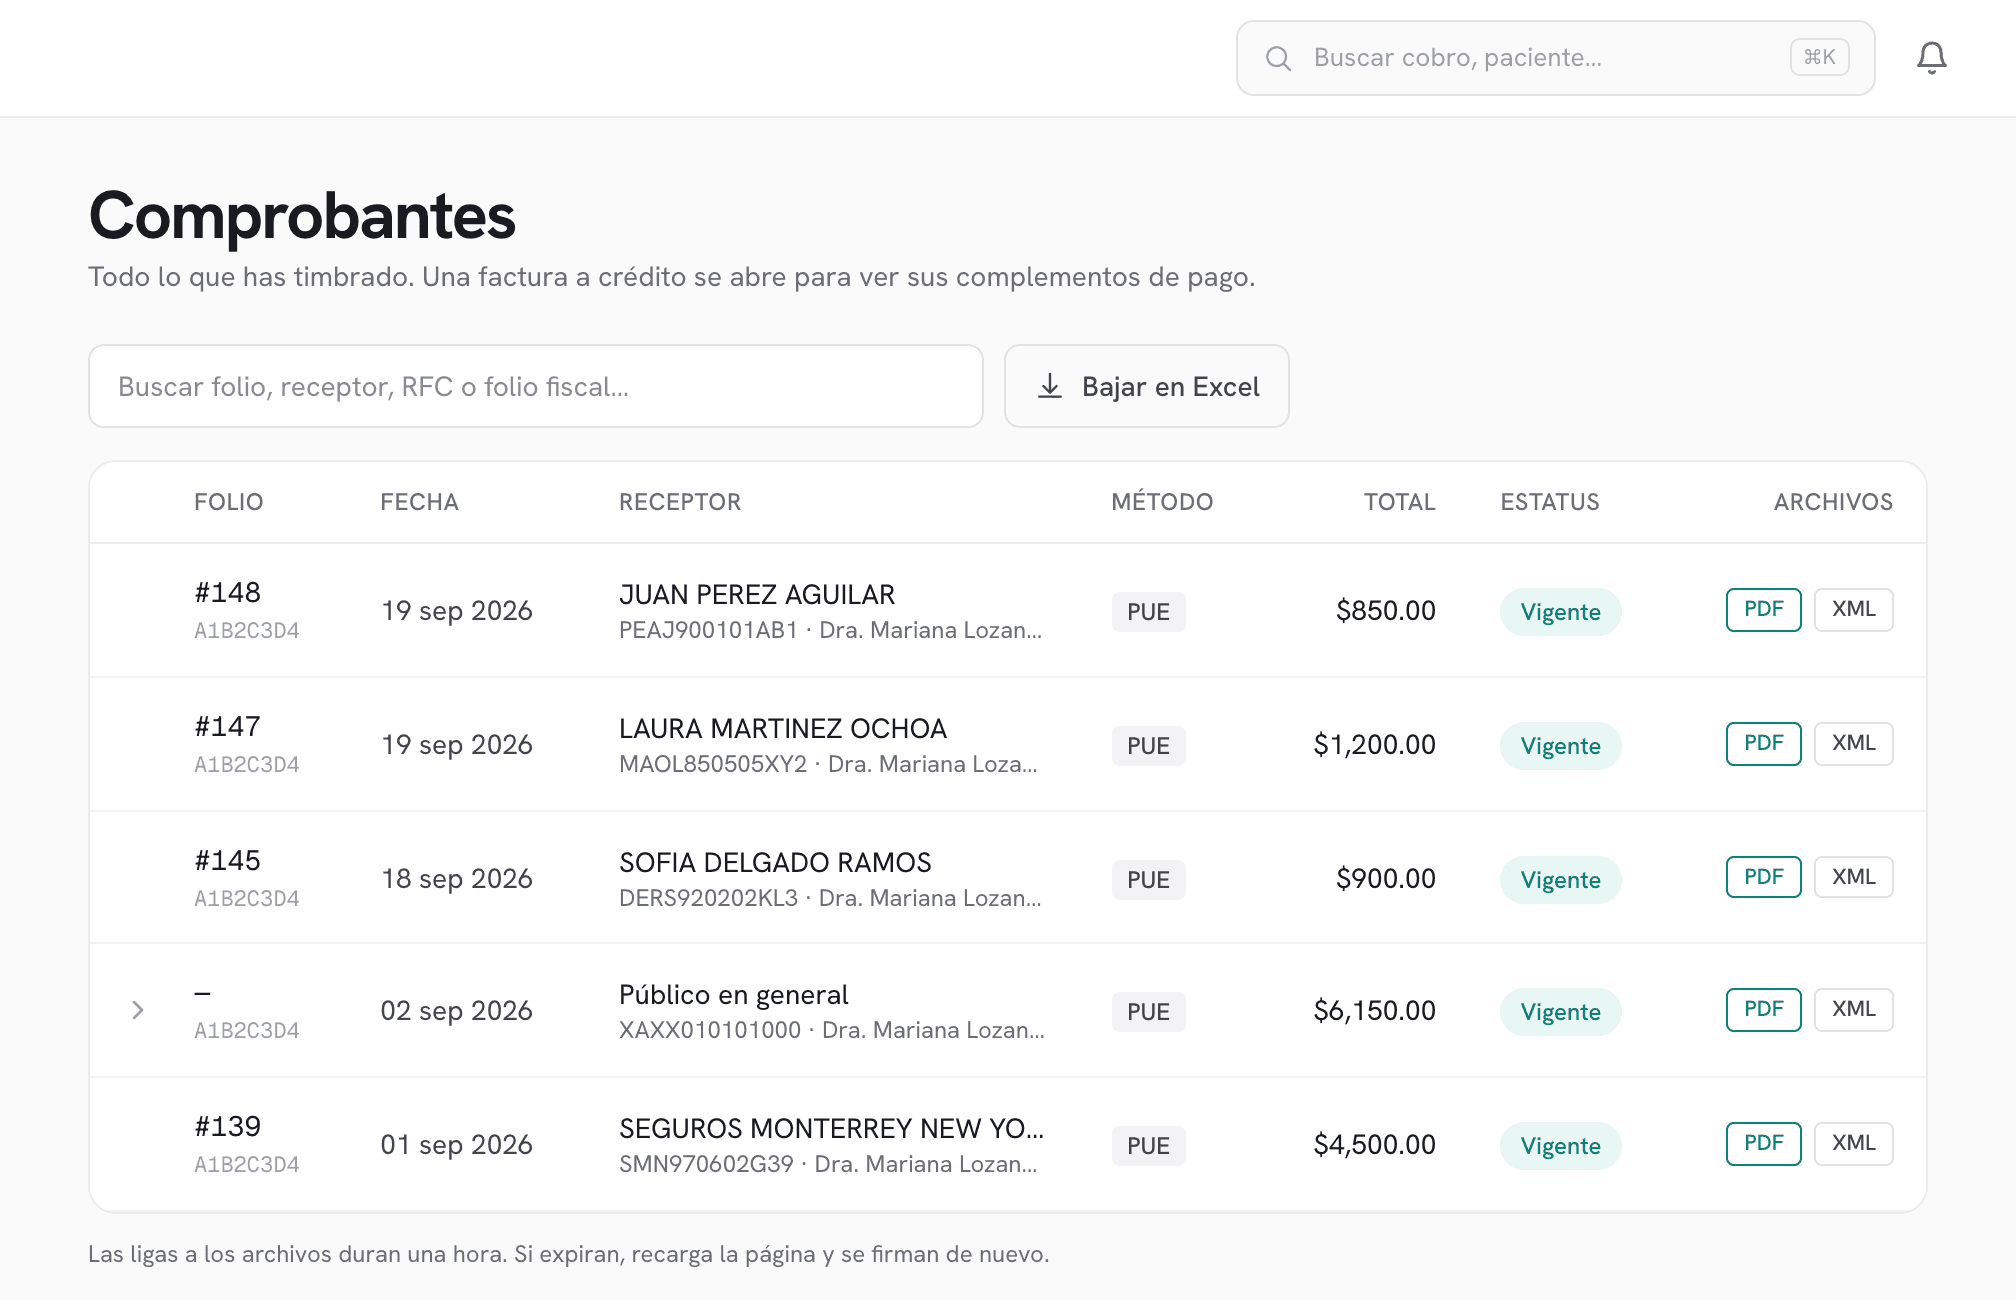Click receptor SOFIA DELGADO RAMOS
Viewport: 2016px width, 1300px height.
[775, 863]
